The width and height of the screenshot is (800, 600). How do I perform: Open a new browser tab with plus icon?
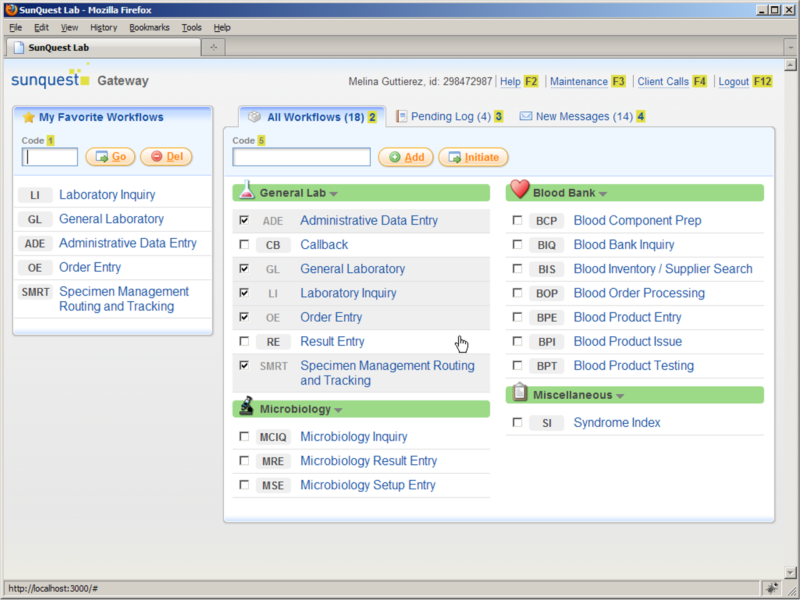pyautogui.click(x=213, y=47)
